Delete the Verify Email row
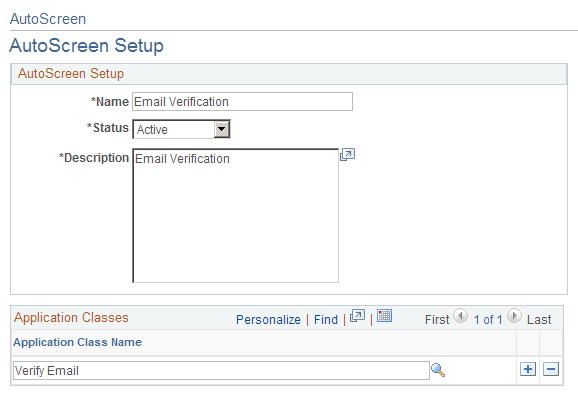Image resolution: width=578 pixels, height=396 pixels. (551, 369)
